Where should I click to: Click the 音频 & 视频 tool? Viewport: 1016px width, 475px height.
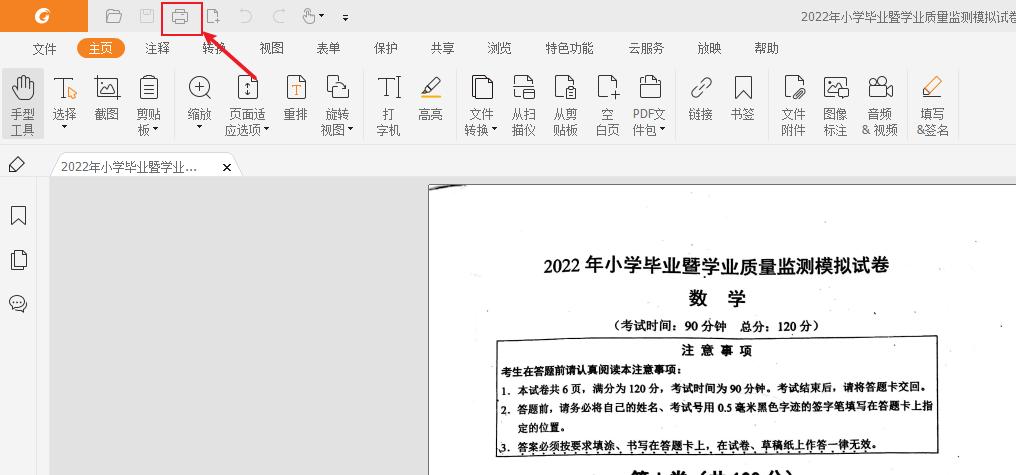point(880,105)
